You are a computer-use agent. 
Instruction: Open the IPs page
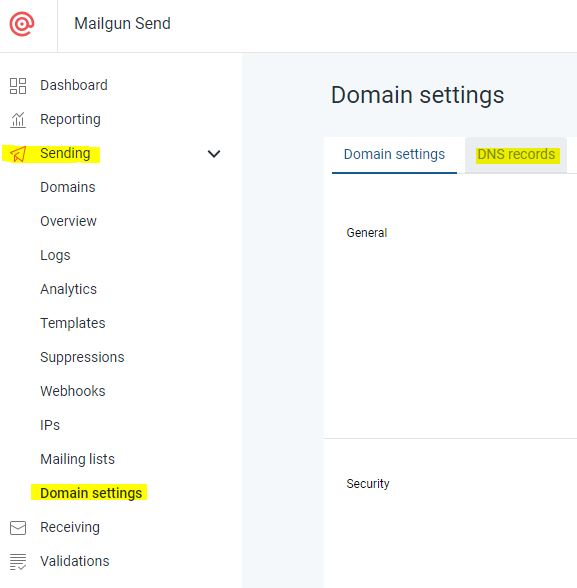coord(50,425)
